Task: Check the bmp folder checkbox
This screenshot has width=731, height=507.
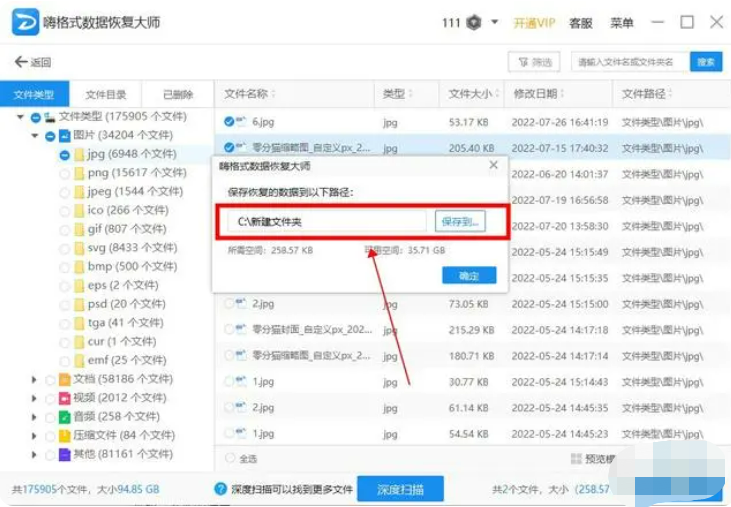Action: pyautogui.click(x=65, y=267)
